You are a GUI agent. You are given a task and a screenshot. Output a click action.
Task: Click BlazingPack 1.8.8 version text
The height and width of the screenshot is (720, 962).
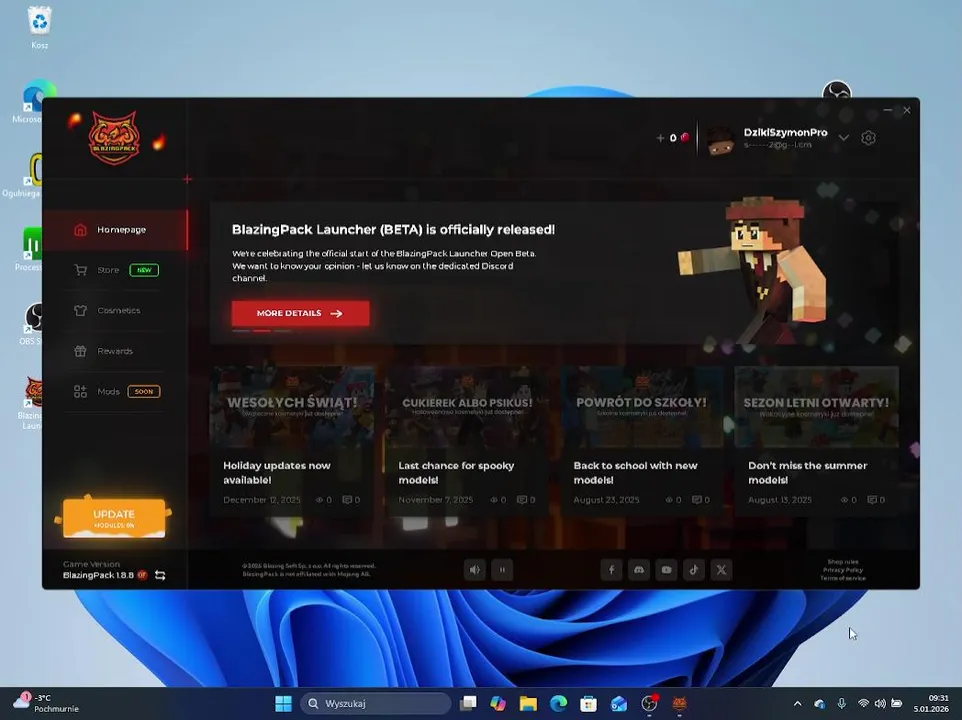pos(98,575)
